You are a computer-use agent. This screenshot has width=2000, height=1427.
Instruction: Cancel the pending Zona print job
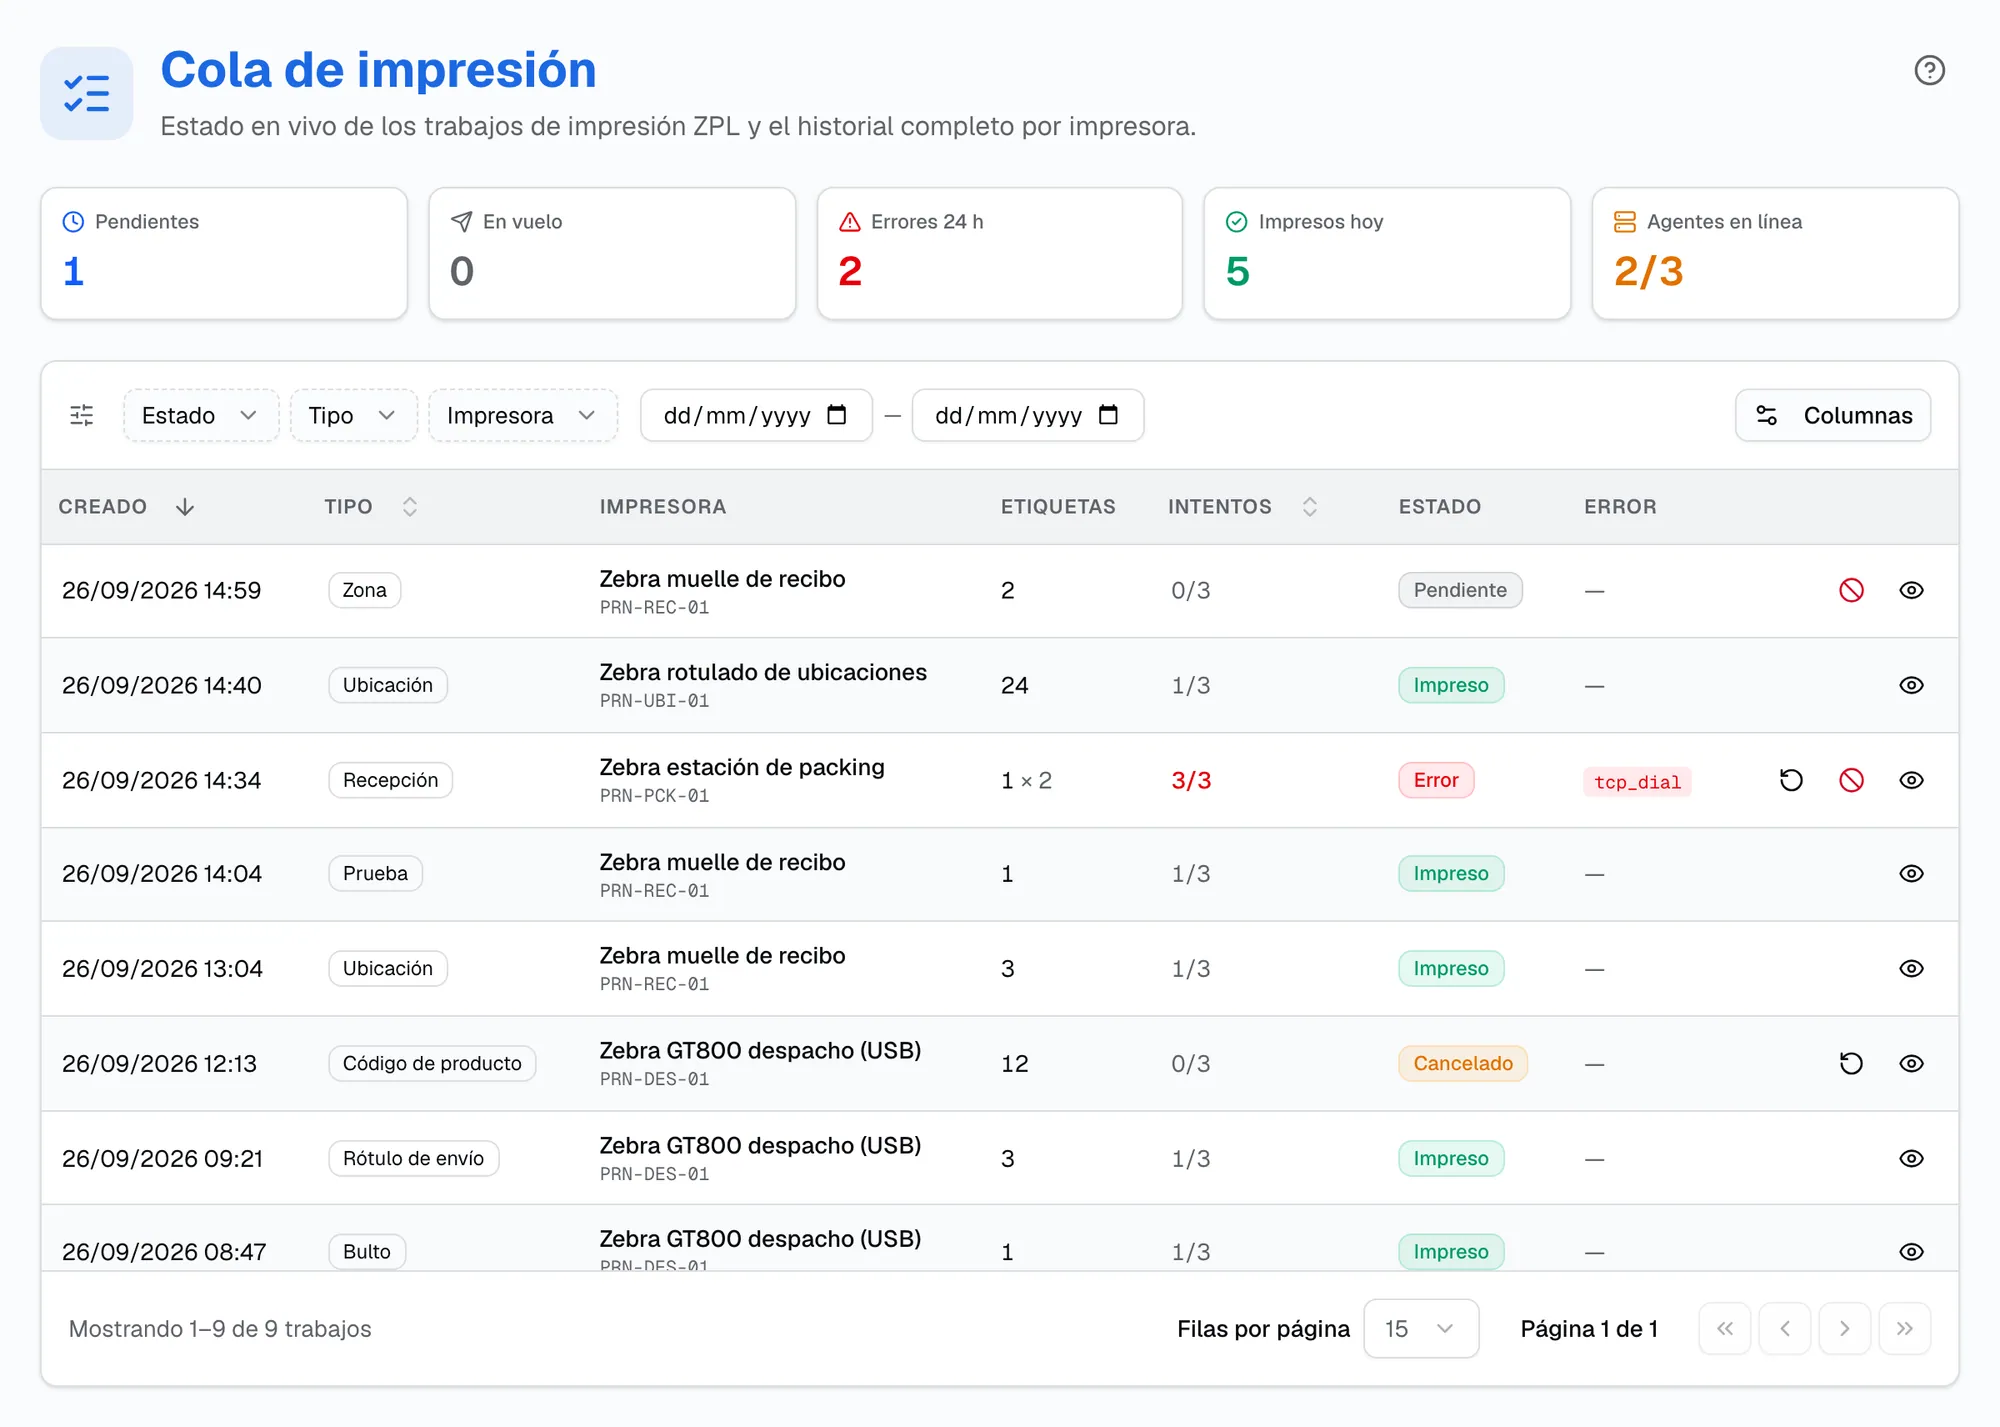click(x=1851, y=590)
